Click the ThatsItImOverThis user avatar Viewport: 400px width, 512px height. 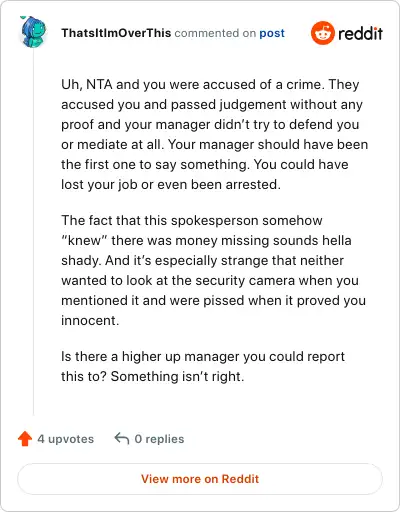[x=33, y=32]
